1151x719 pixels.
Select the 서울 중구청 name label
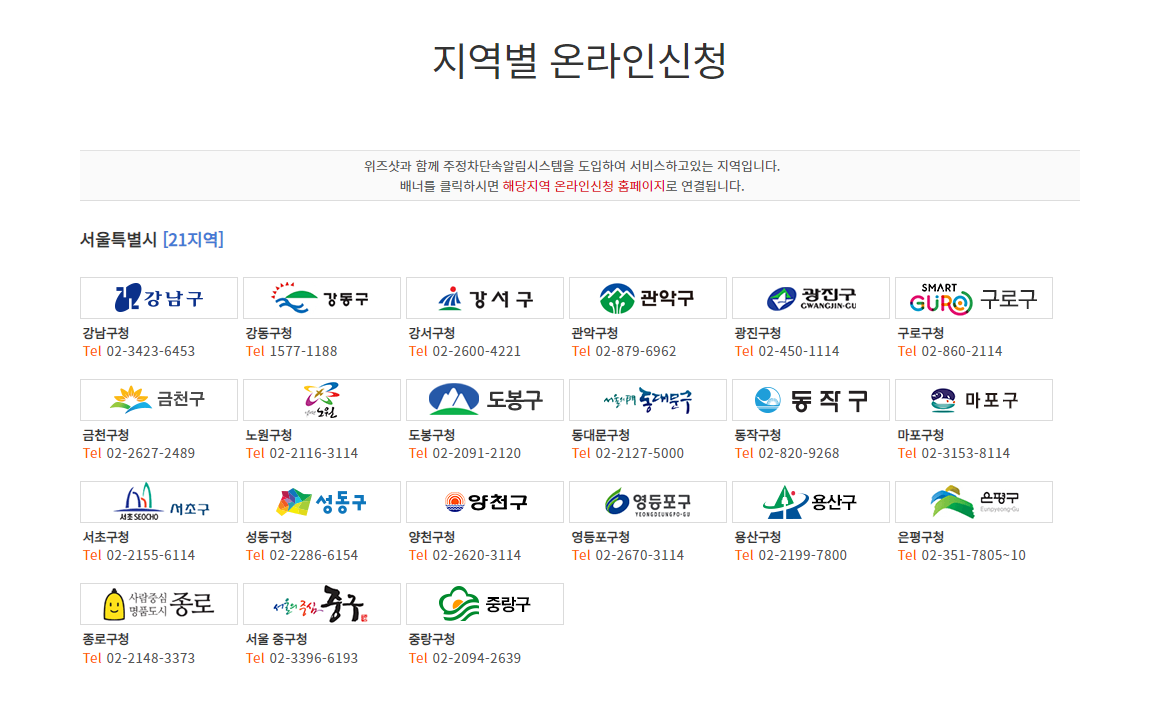pos(276,640)
